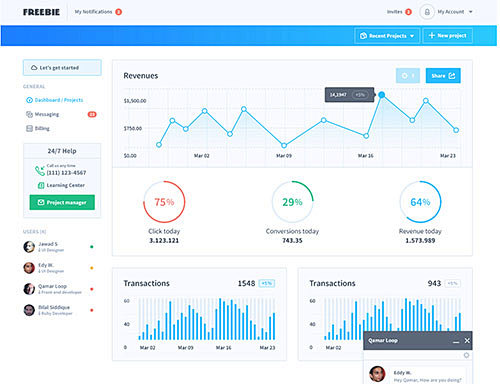Click Jawad S user avatar
The height and width of the screenshot is (384, 500).
tap(29, 247)
